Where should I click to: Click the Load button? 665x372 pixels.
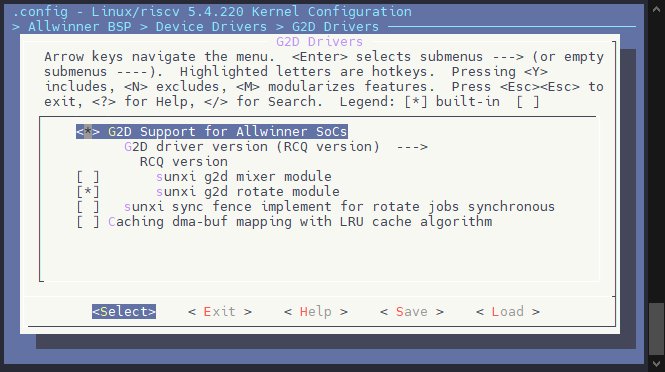pos(508,311)
